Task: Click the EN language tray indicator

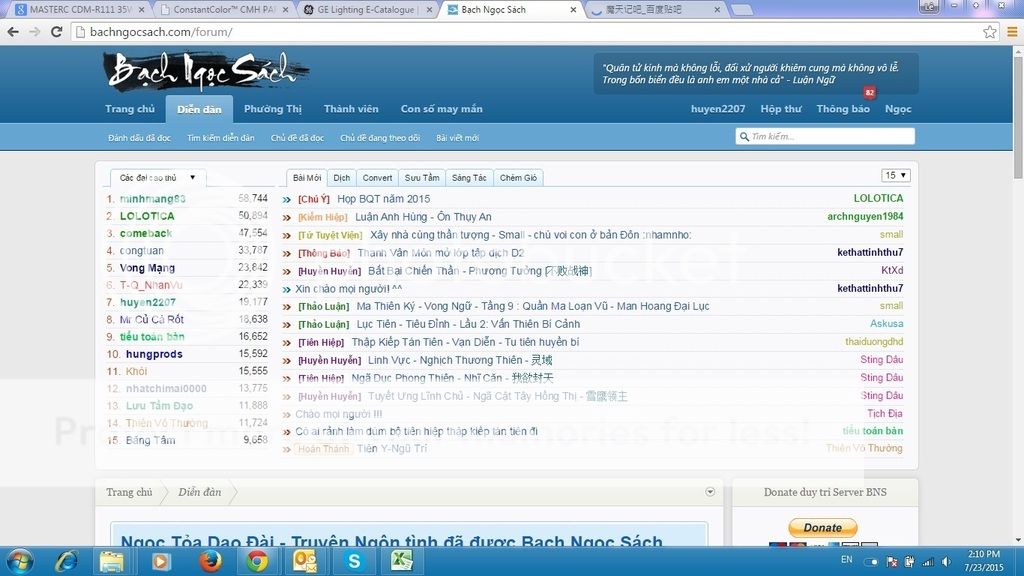Action: click(x=846, y=560)
